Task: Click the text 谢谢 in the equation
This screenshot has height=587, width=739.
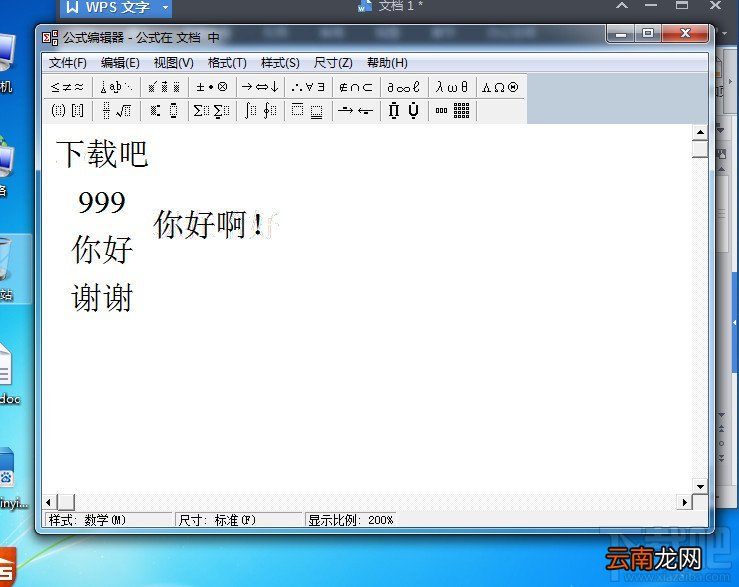Action: 102,298
